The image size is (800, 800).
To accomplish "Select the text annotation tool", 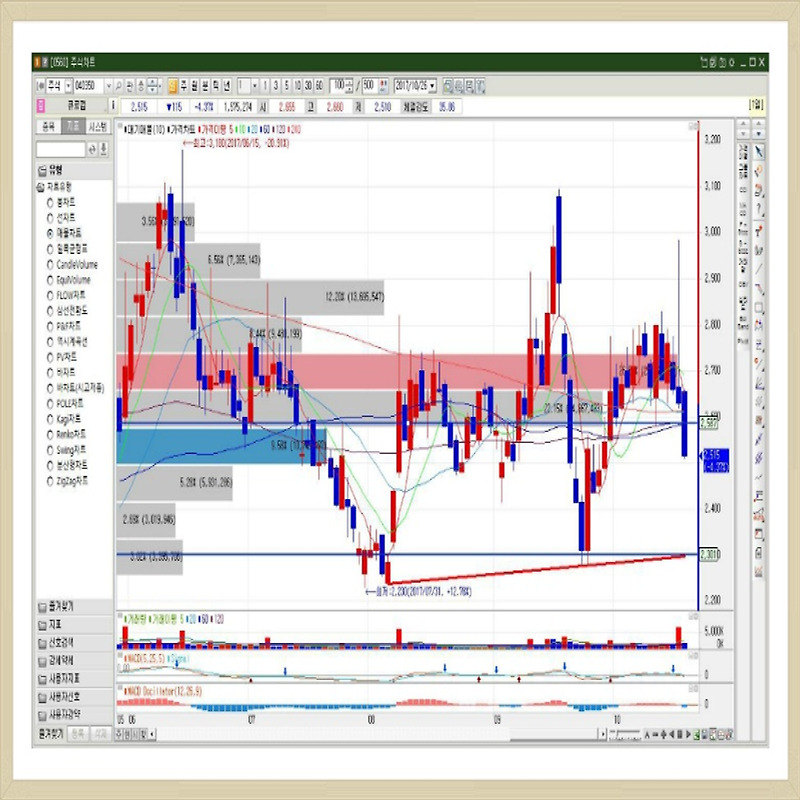I will (x=759, y=230).
